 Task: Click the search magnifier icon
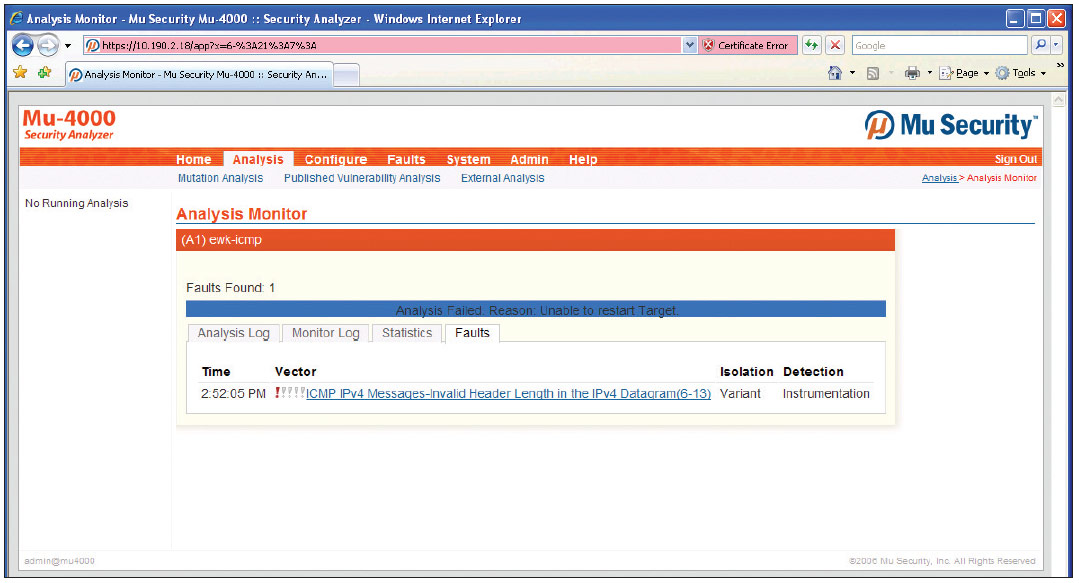pyautogui.click(x=1039, y=46)
